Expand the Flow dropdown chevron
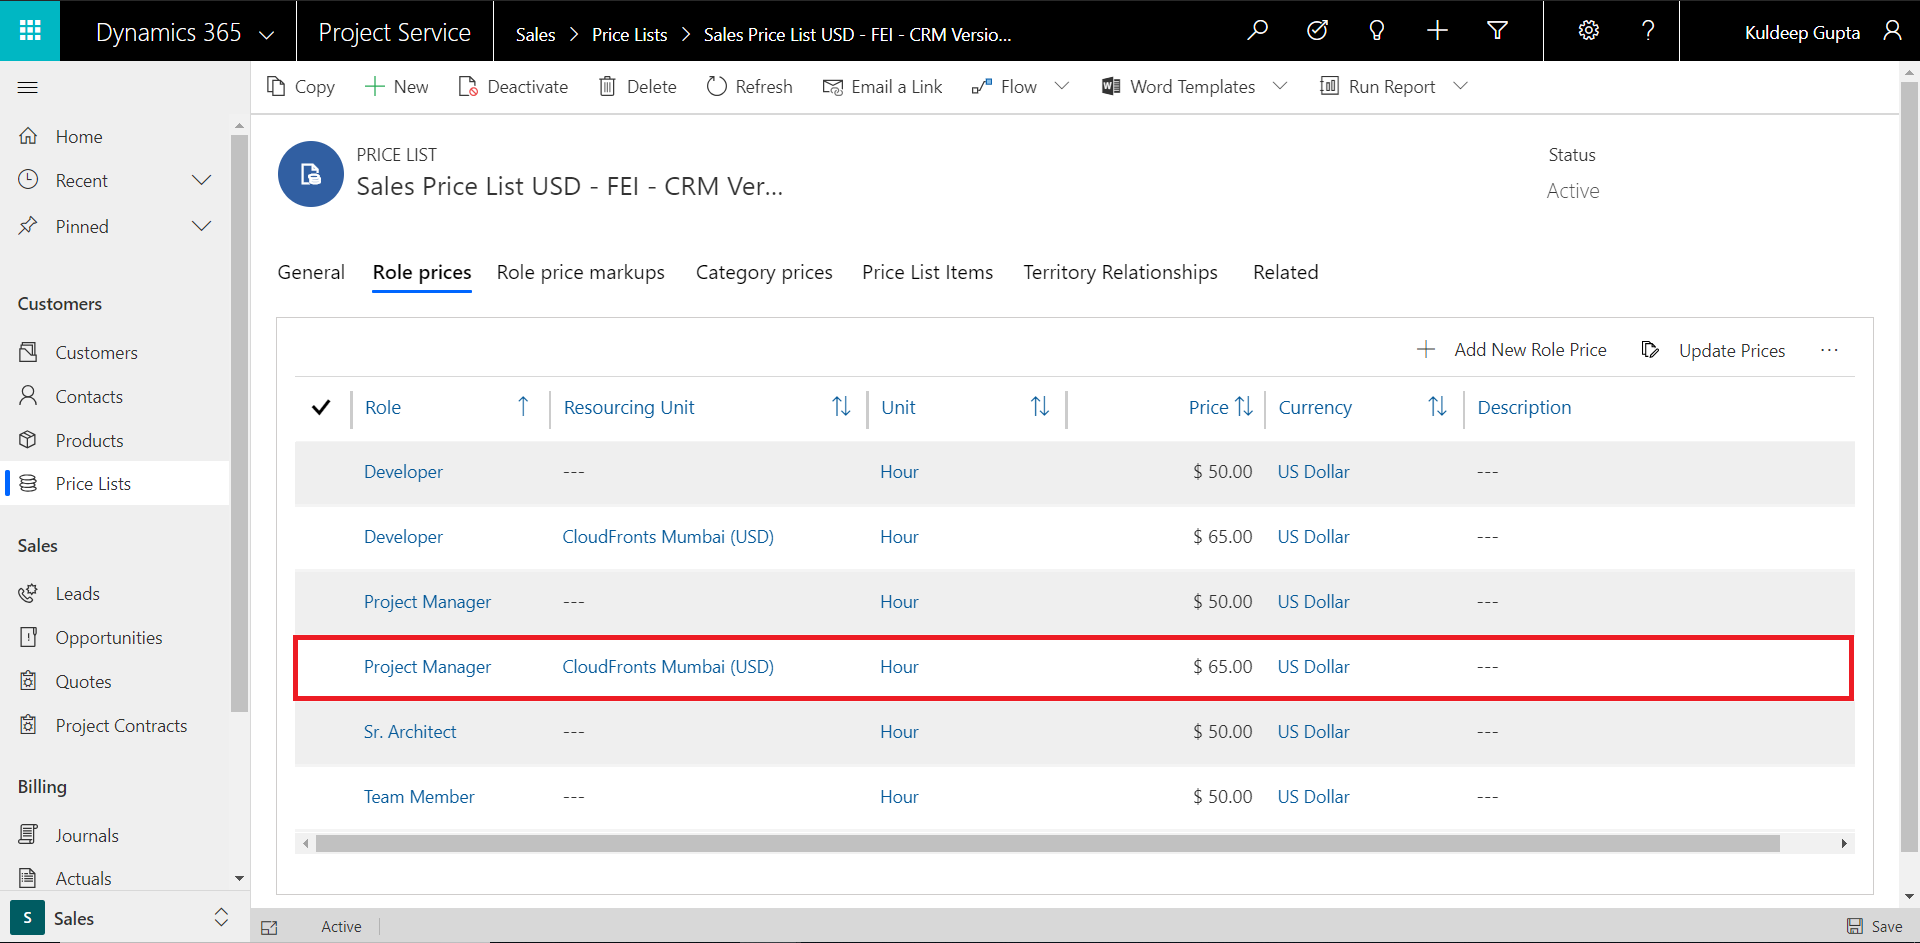The image size is (1920, 943). (1062, 86)
